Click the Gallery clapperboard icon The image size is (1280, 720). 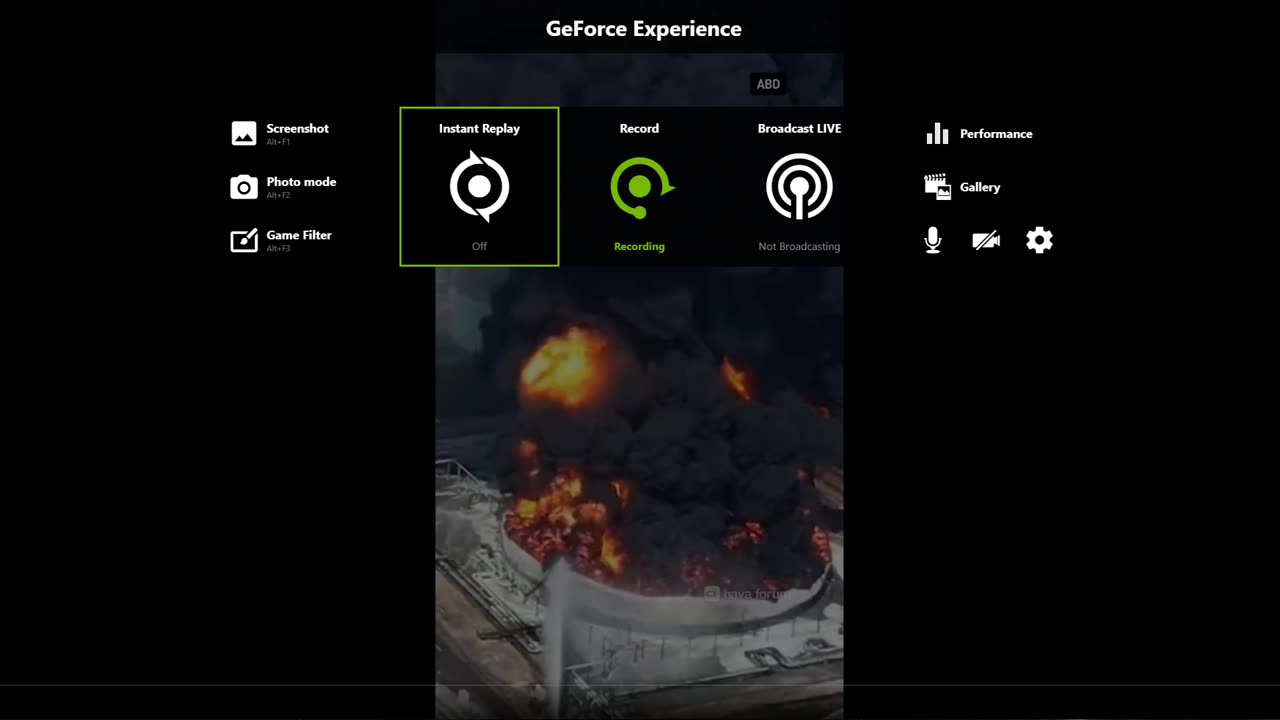(937, 187)
